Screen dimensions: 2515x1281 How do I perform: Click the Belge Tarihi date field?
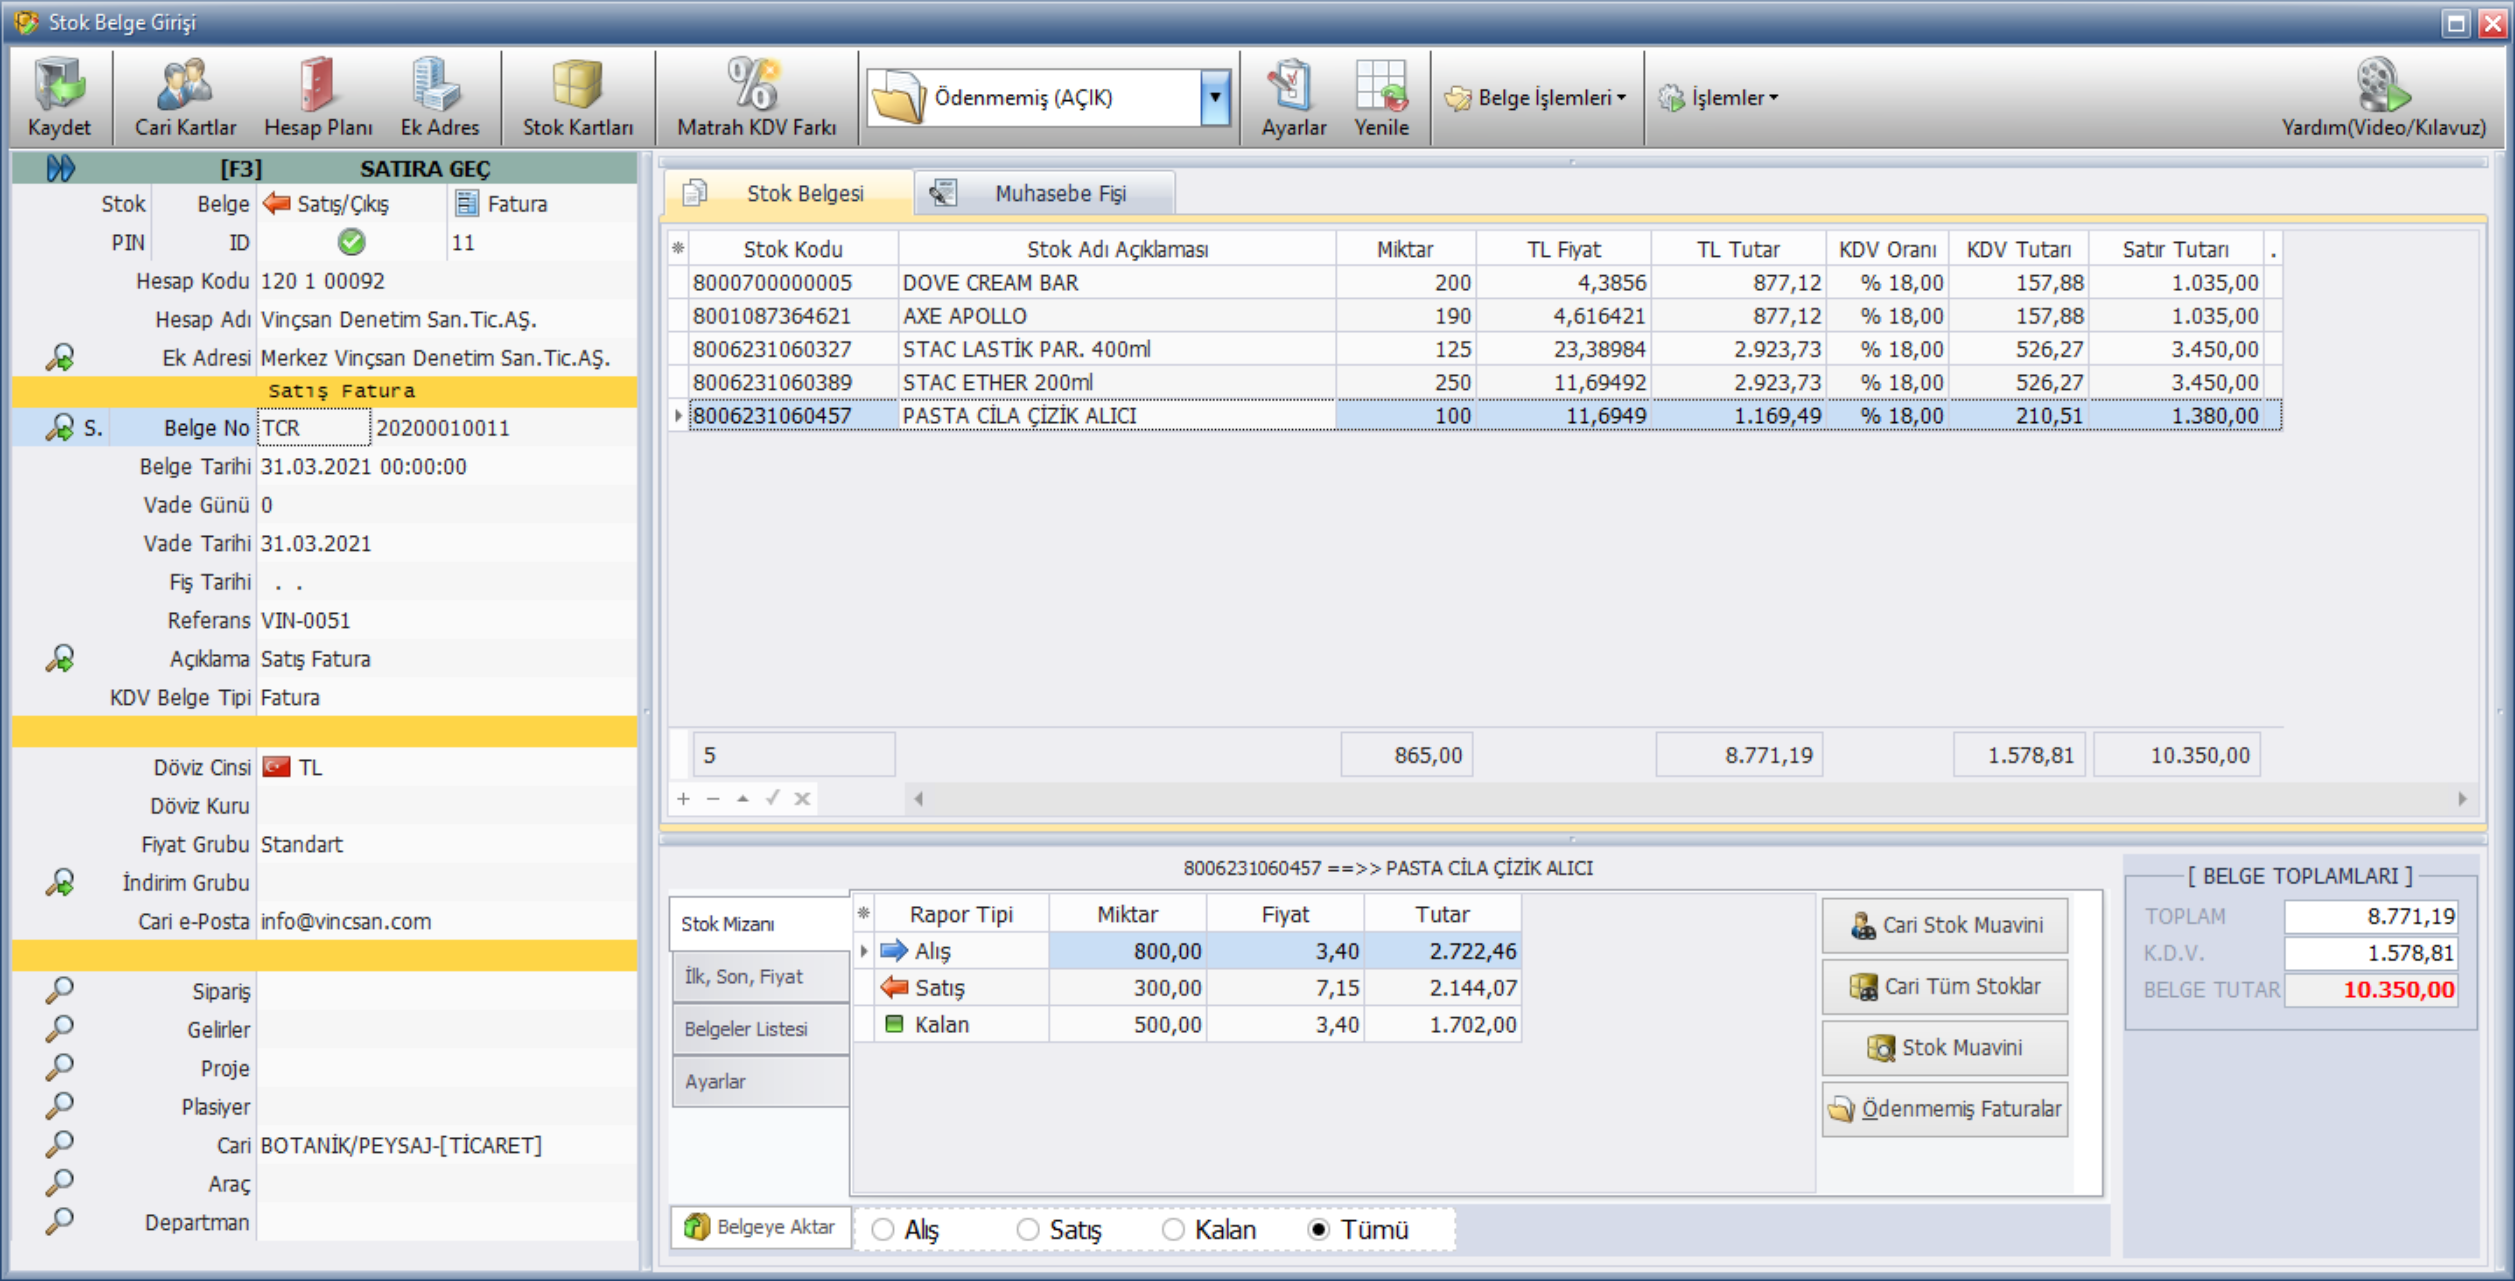pos(446,466)
